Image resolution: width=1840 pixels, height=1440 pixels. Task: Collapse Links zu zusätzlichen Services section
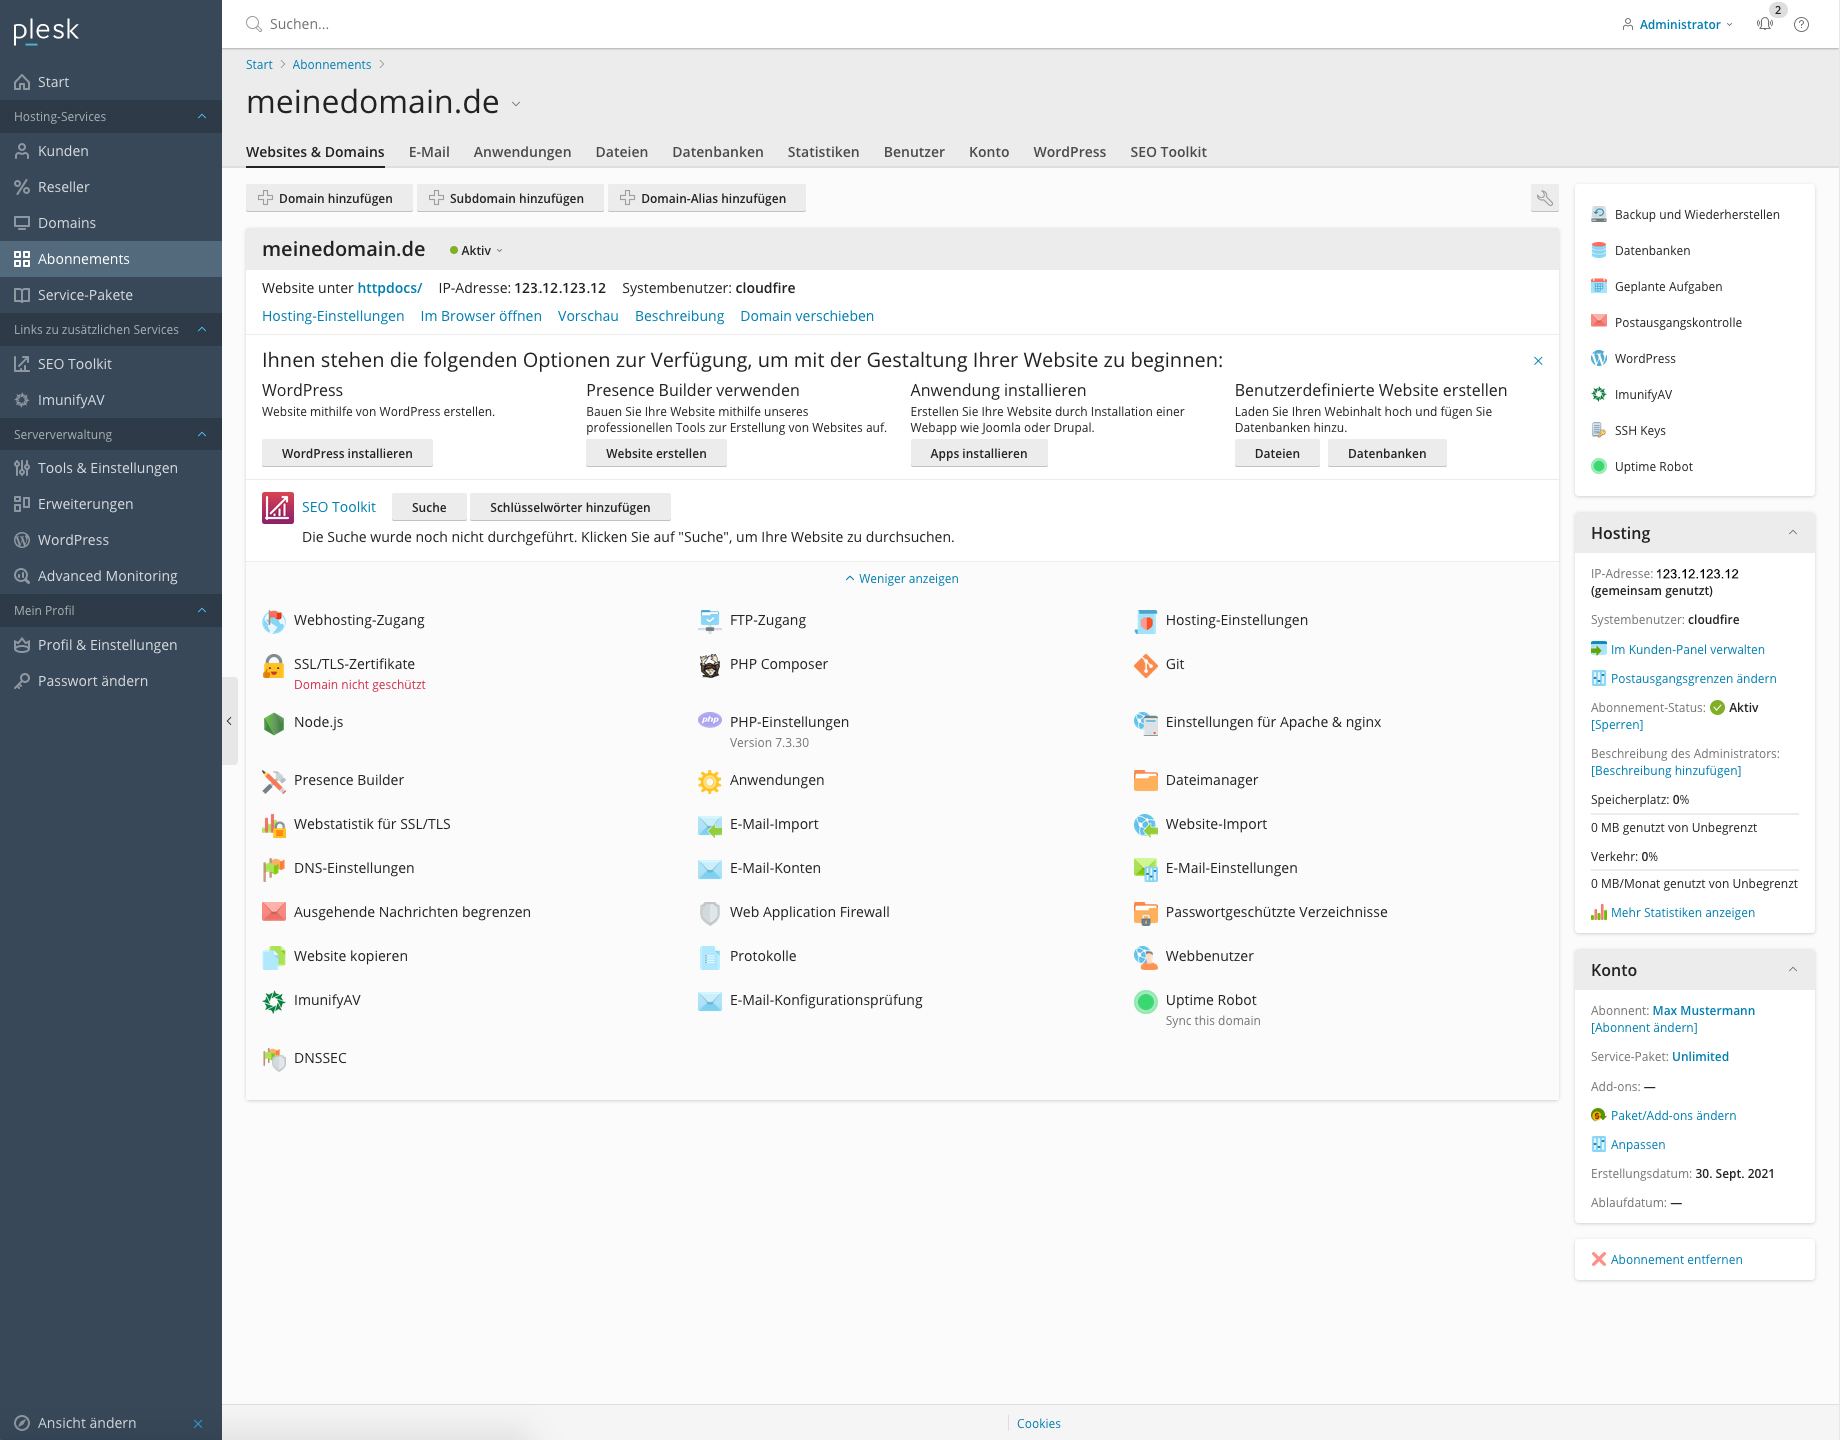(202, 330)
